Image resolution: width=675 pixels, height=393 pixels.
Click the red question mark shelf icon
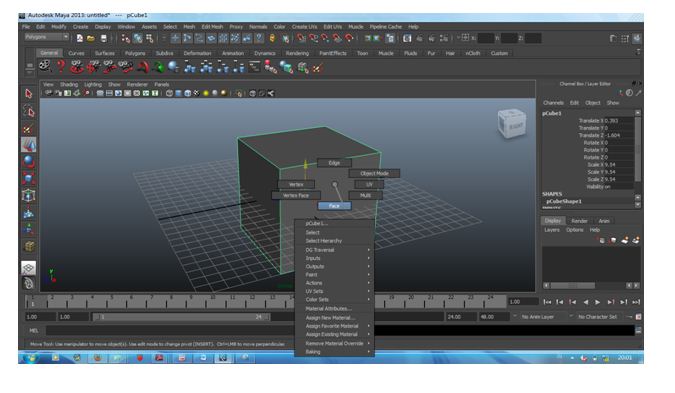[x=61, y=66]
